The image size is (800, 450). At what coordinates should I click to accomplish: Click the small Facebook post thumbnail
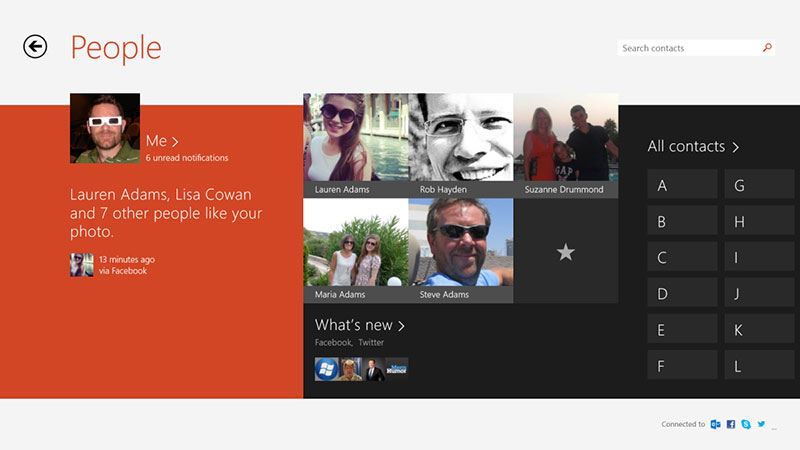(82, 265)
